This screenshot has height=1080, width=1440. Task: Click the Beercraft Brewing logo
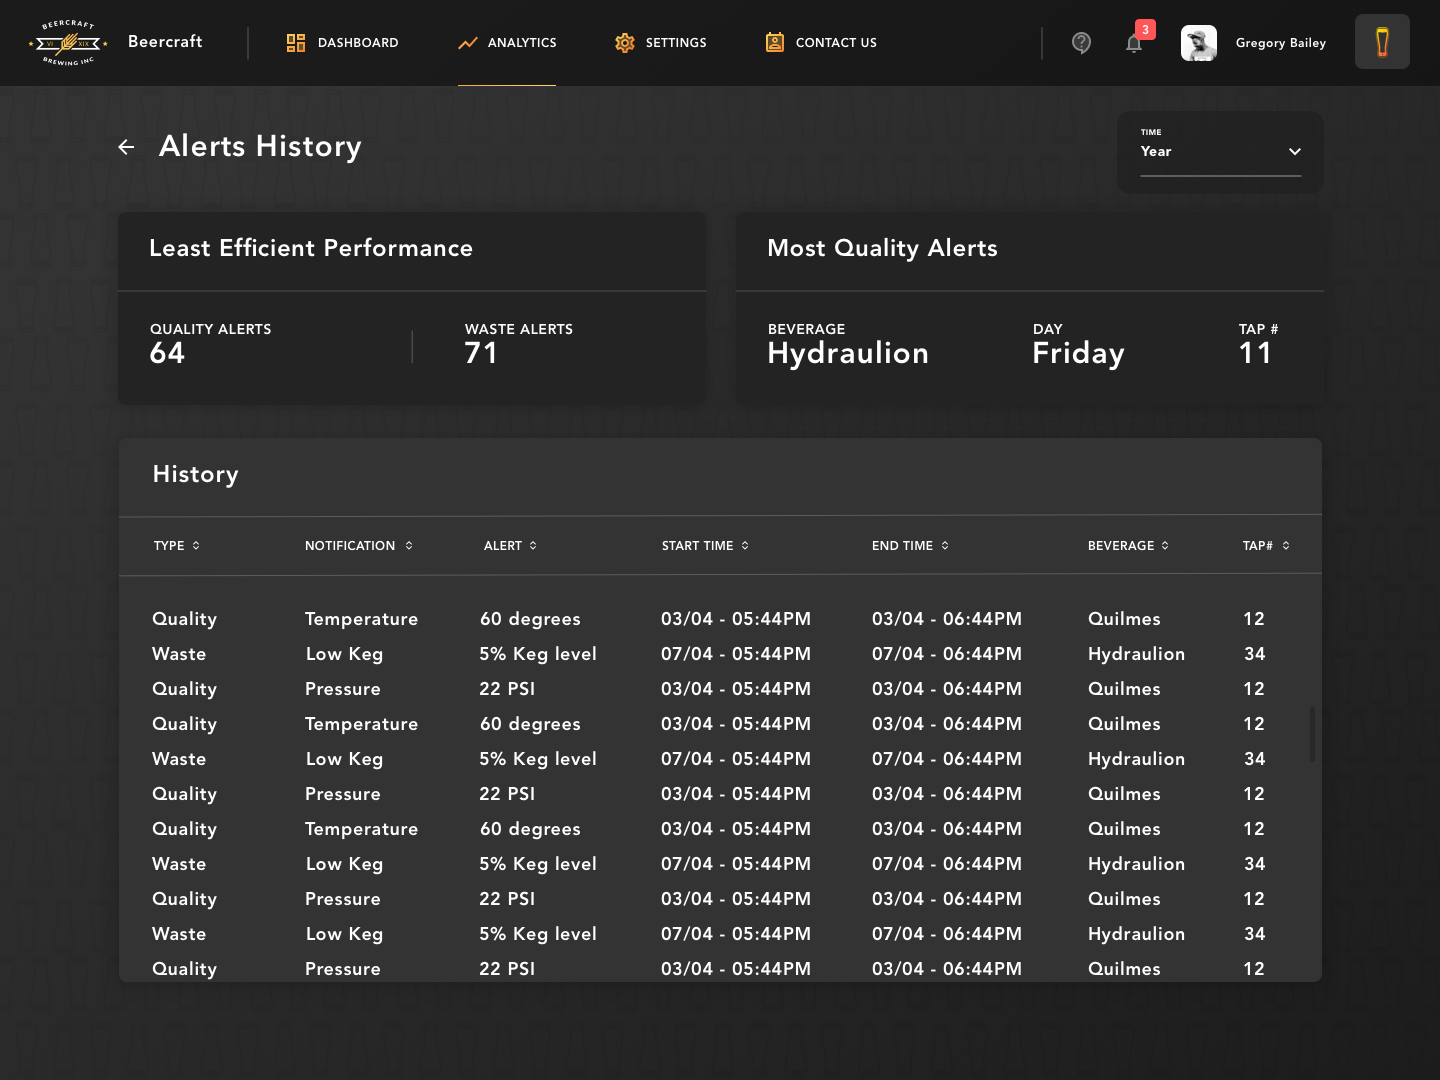68,43
